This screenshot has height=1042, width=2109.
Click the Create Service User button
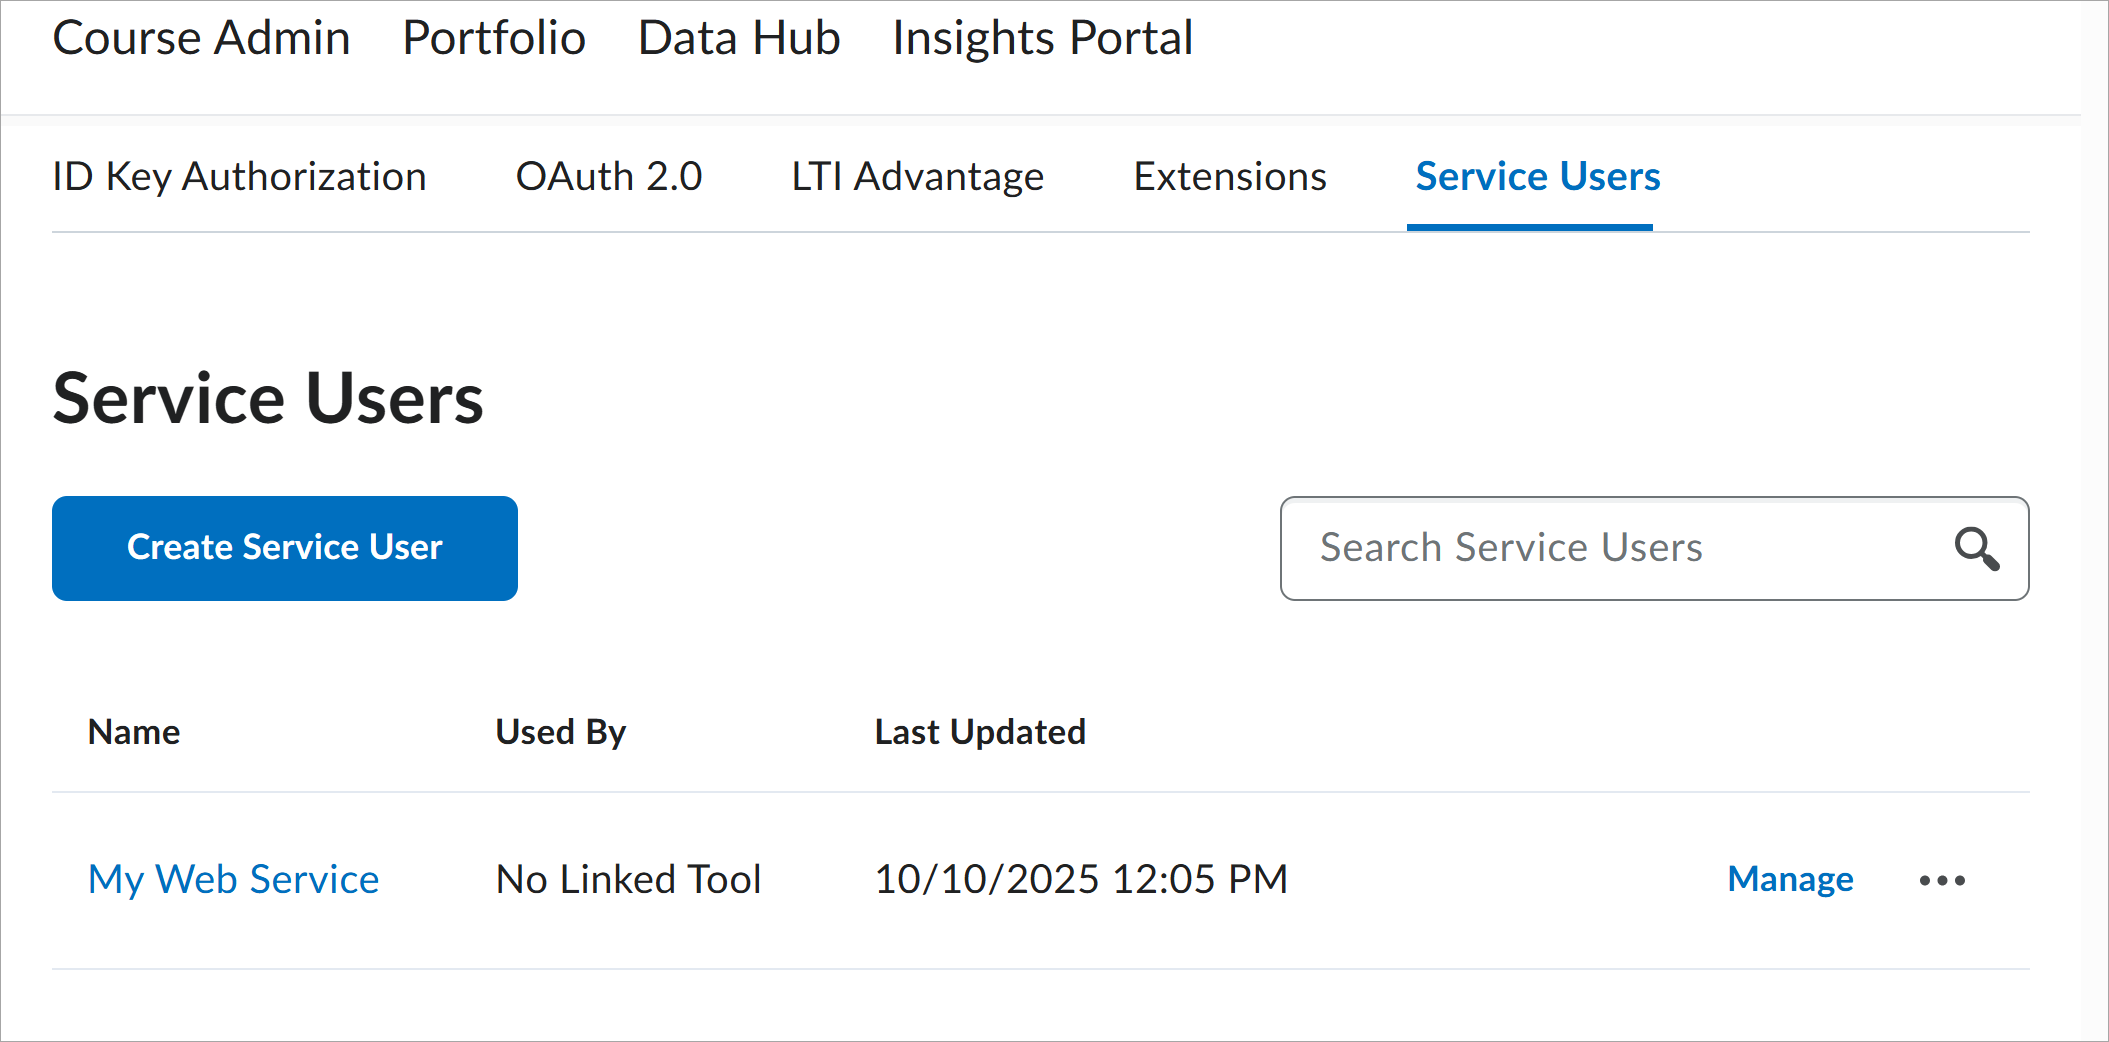[284, 548]
